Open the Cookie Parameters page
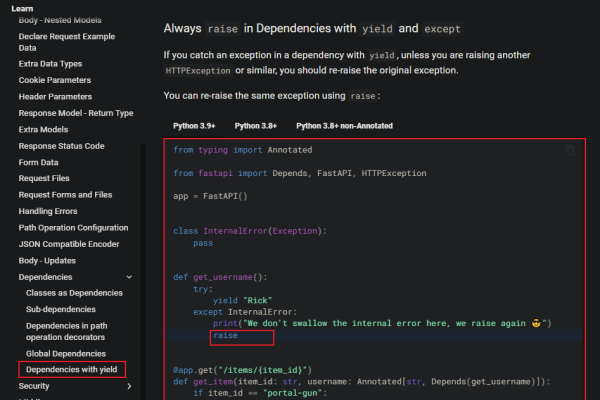This screenshot has height=400, width=600. pyautogui.click(x=57, y=81)
